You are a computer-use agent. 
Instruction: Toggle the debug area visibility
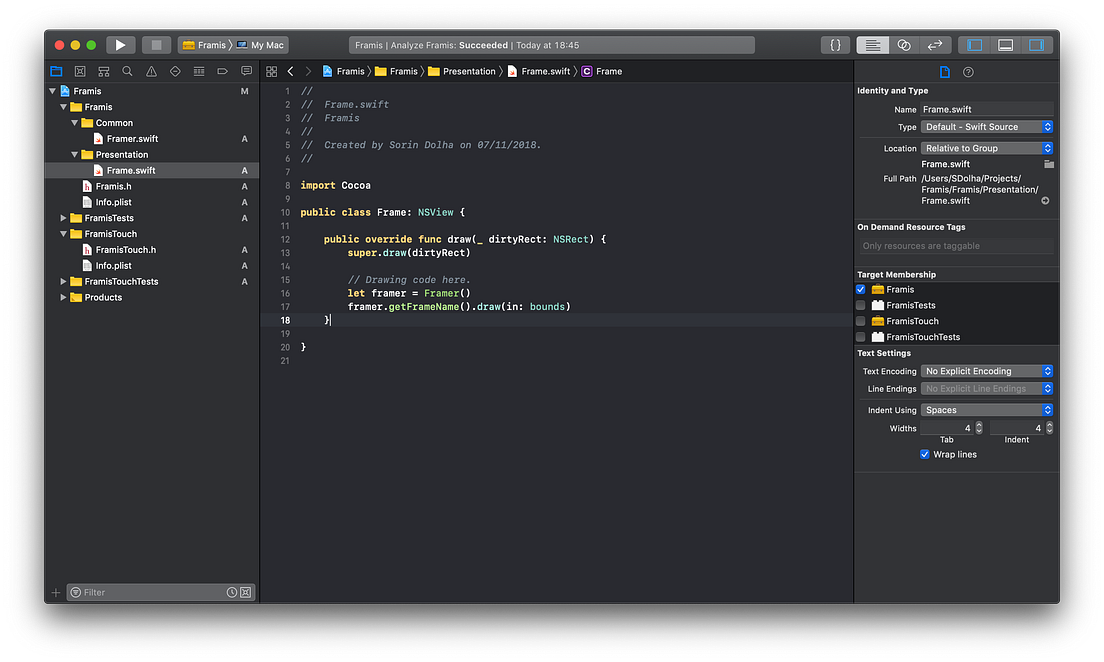(1006, 44)
